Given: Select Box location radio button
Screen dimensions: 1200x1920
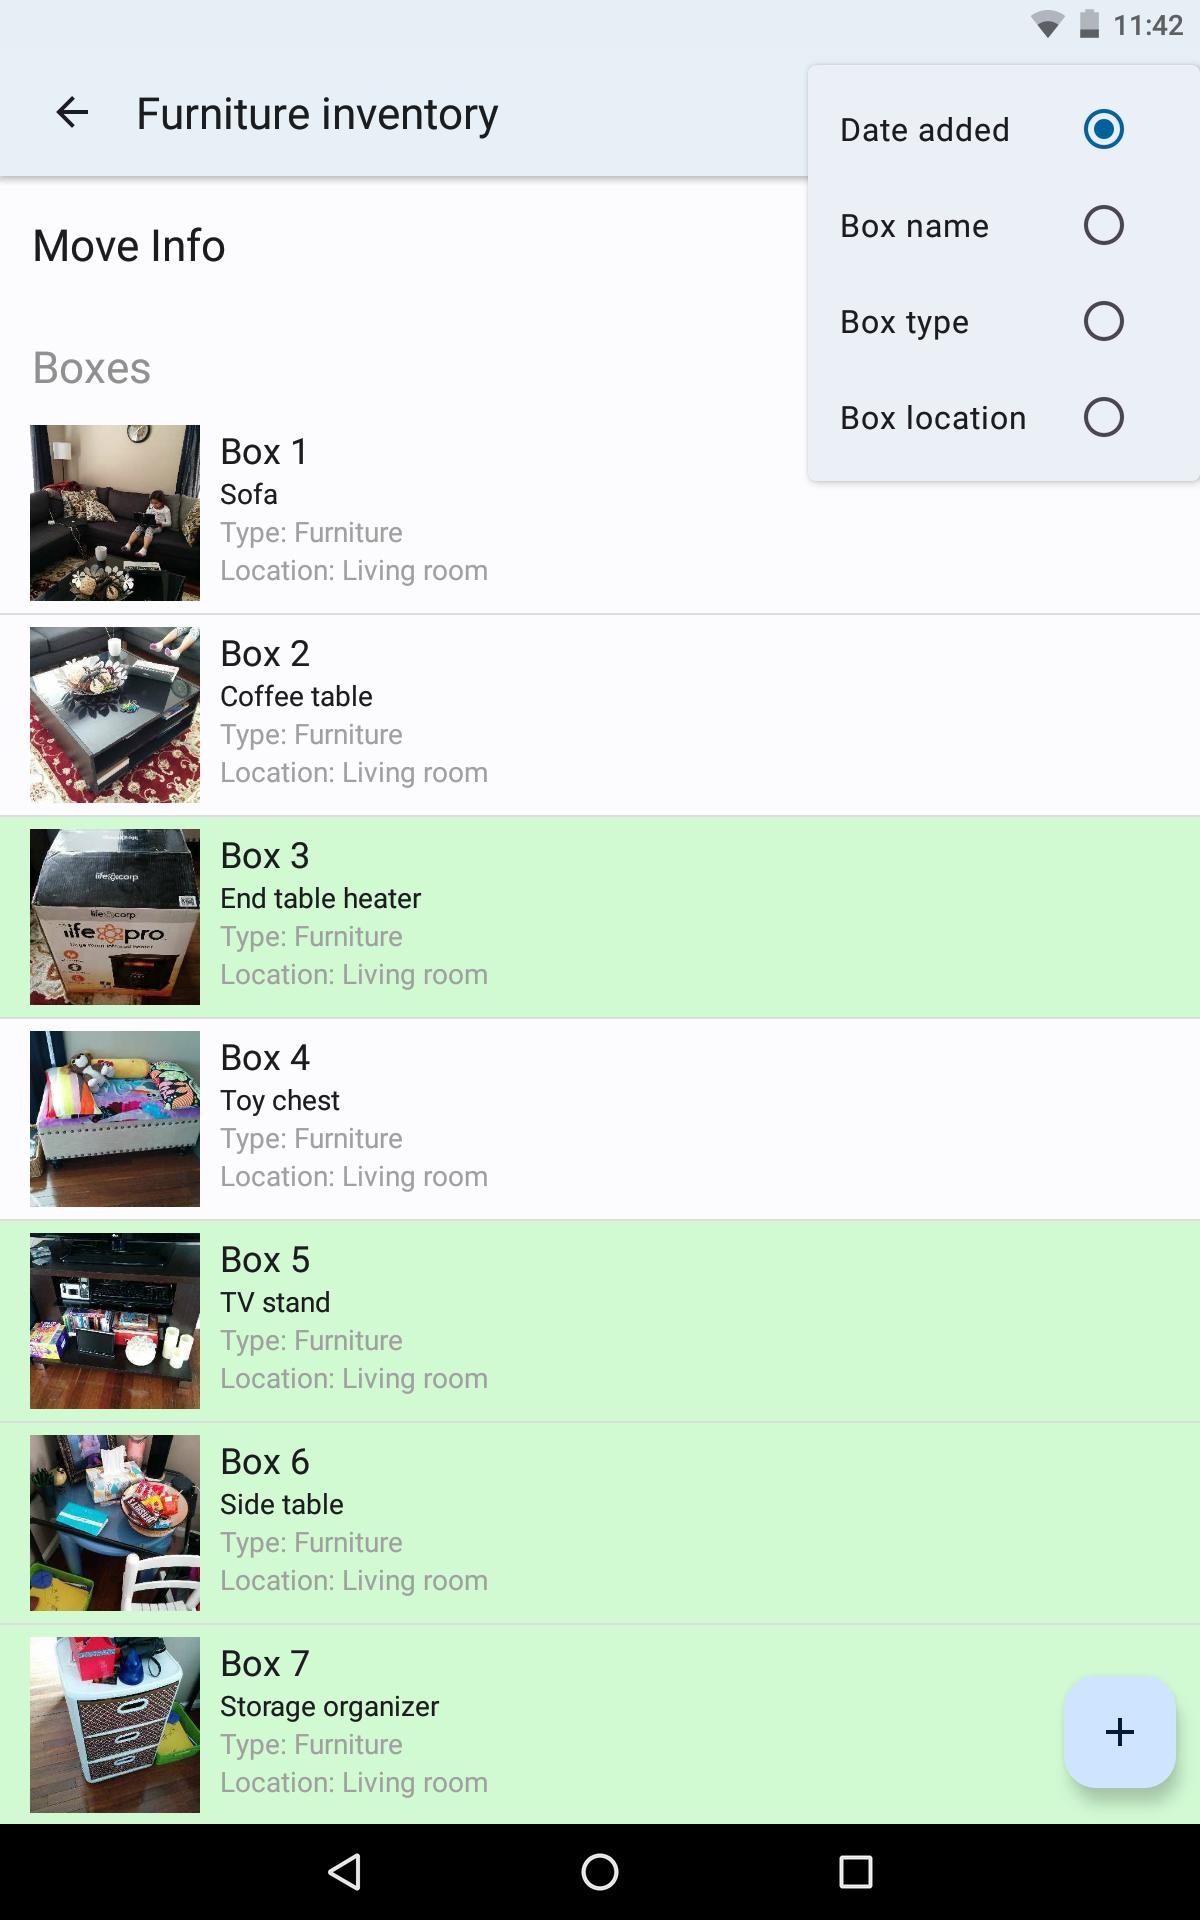Looking at the screenshot, I should pyautogui.click(x=1103, y=417).
